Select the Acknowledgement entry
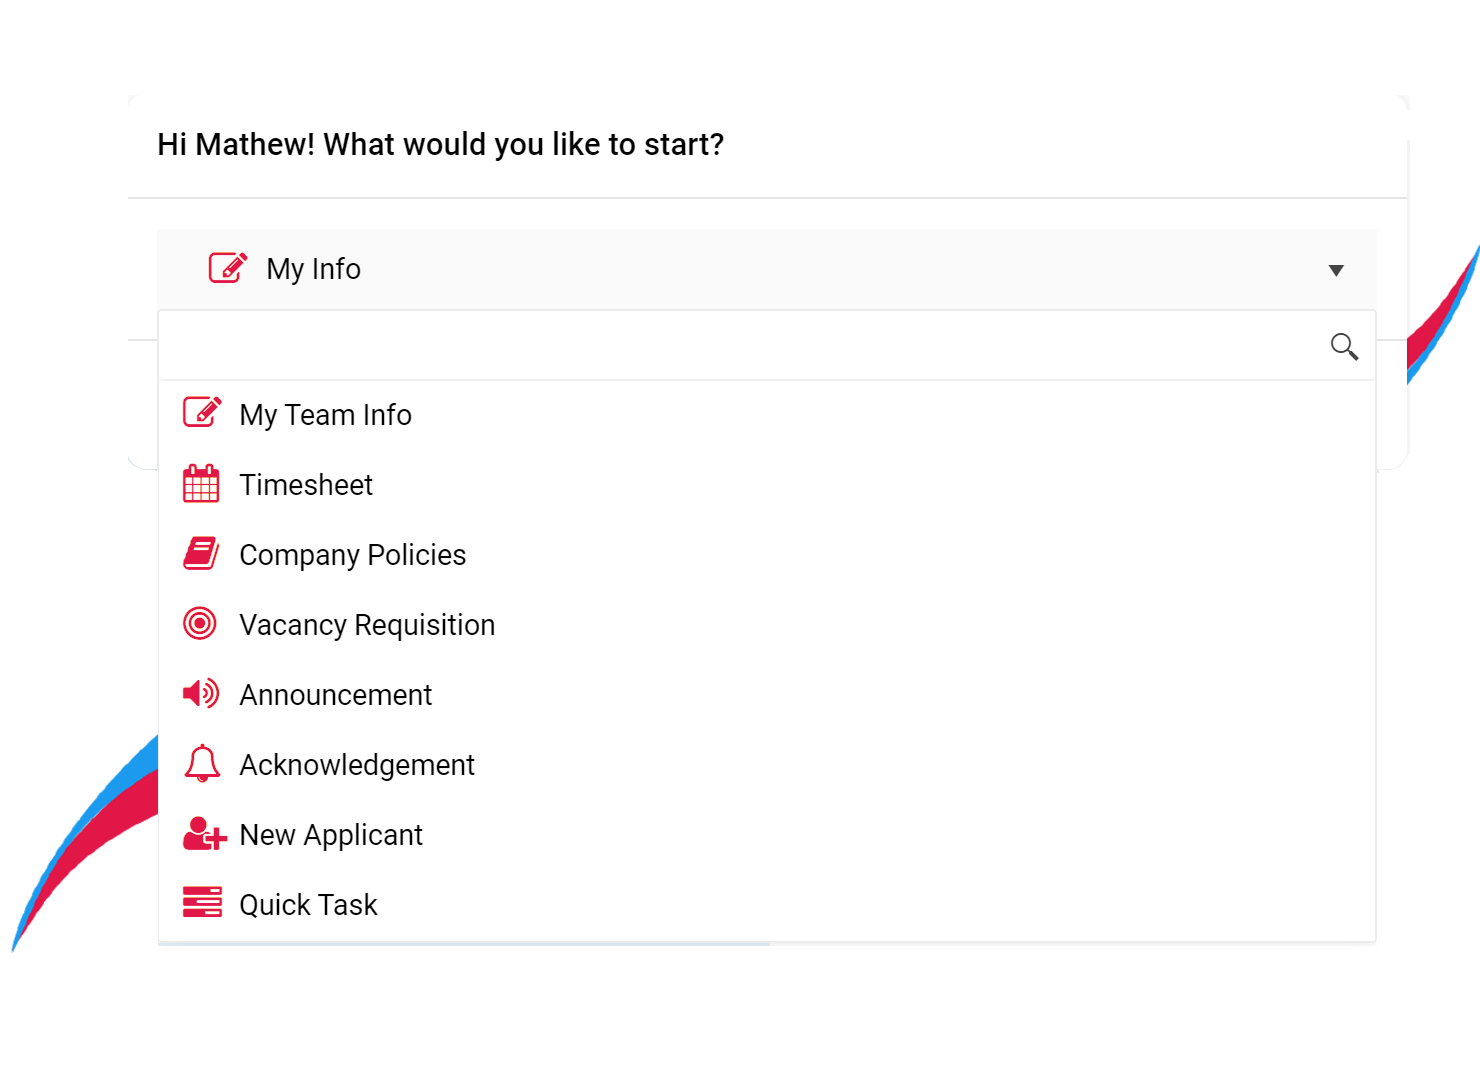The width and height of the screenshot is (1480, 1081). point(357,765)
